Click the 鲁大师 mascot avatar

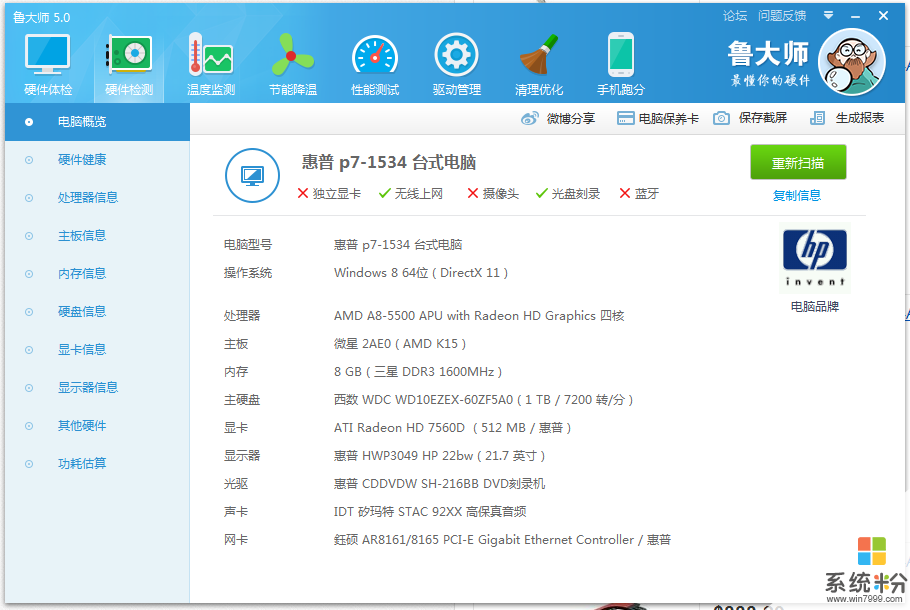[851, 62]
